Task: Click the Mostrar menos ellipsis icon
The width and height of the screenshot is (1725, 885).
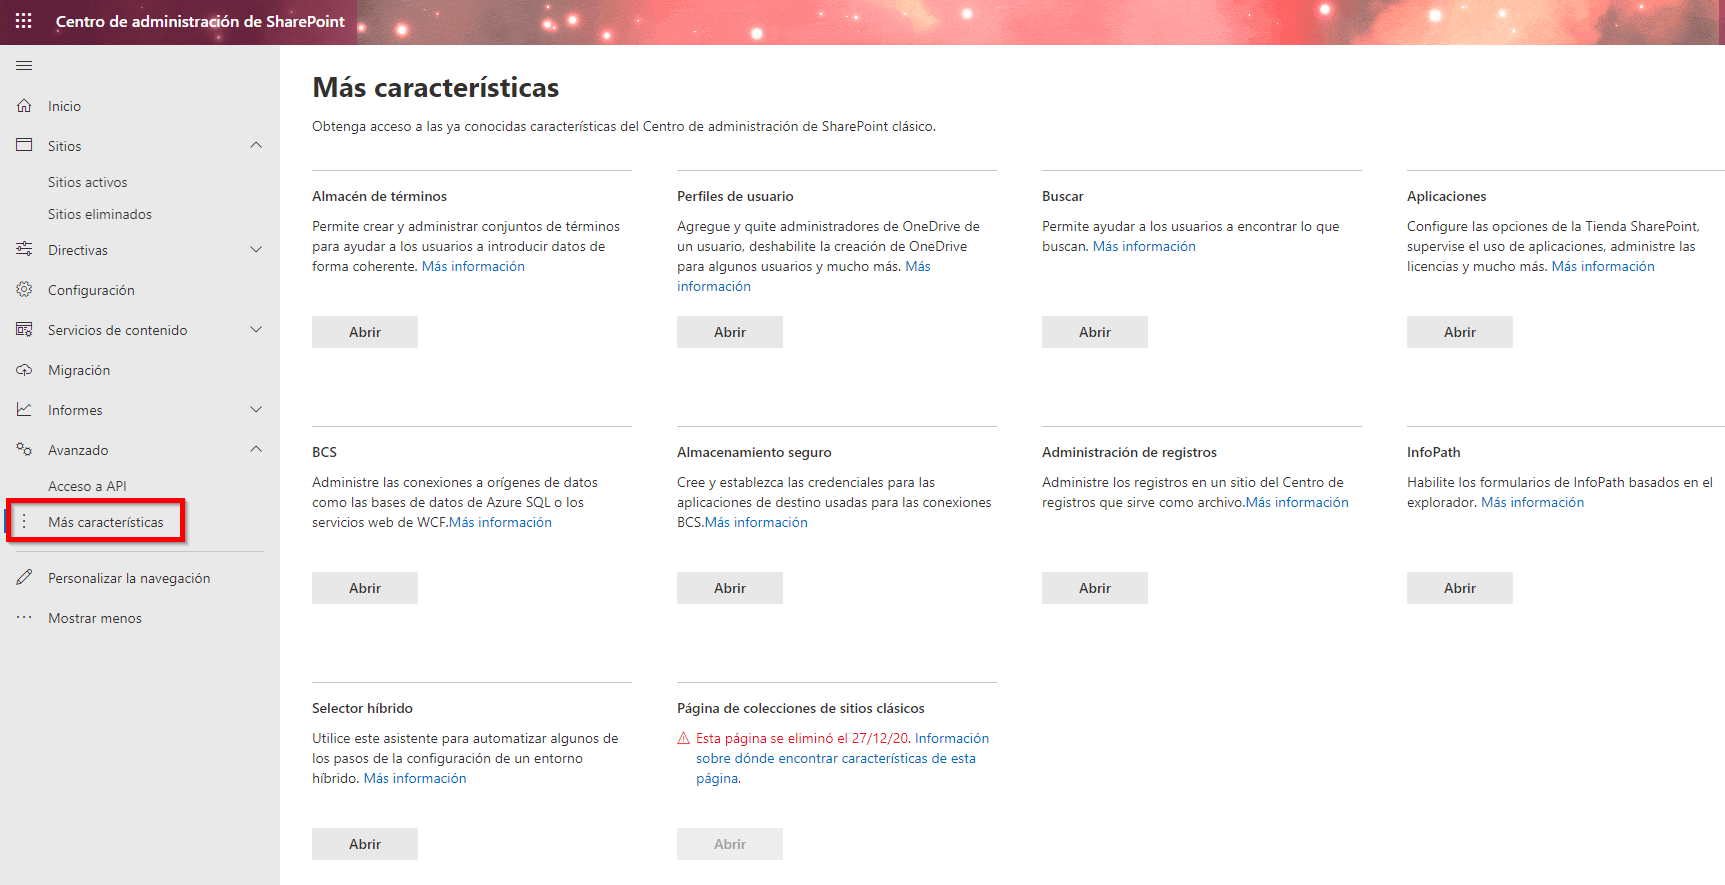Action: (x=24, y=618)
